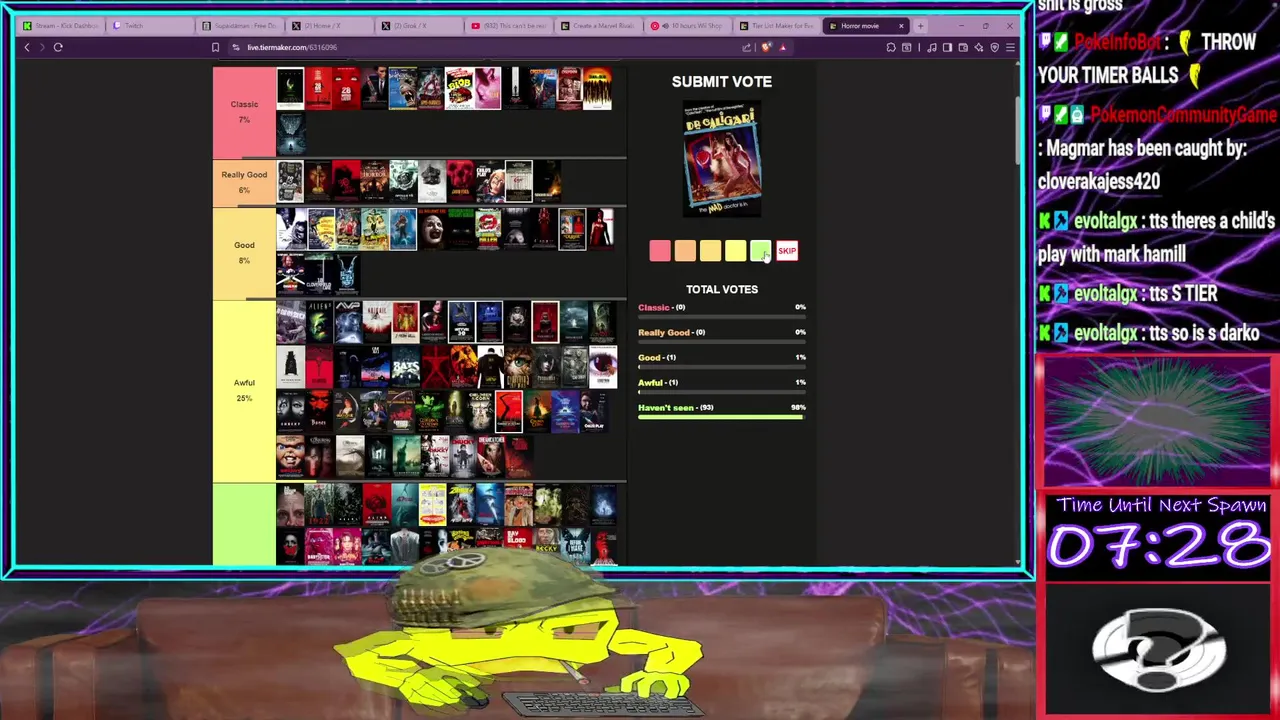The image size is (1280, 720).
Task: Click the Good - (1) vote total
Action: (657, 357)
